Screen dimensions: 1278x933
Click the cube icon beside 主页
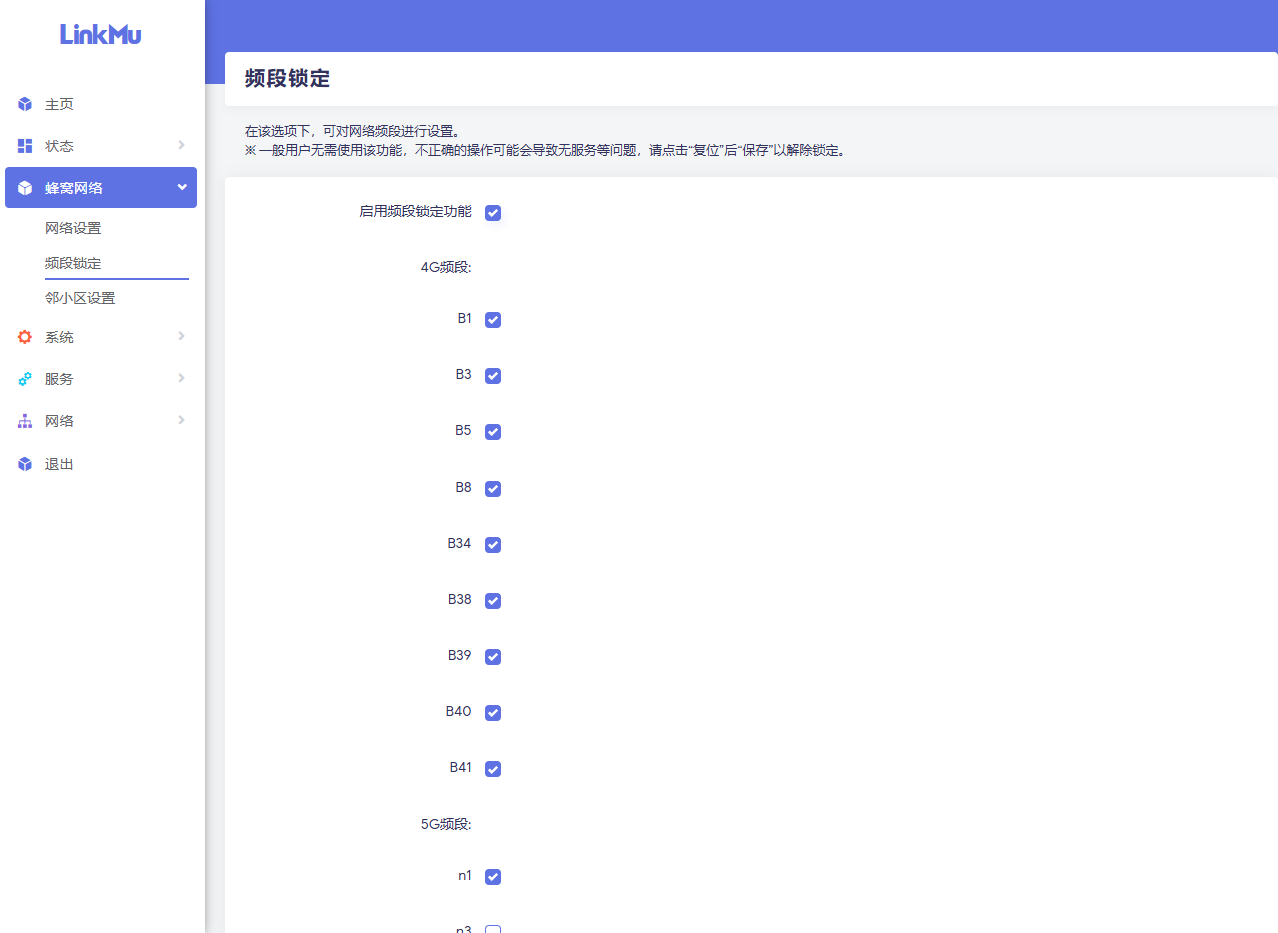(x=25, y=105)
